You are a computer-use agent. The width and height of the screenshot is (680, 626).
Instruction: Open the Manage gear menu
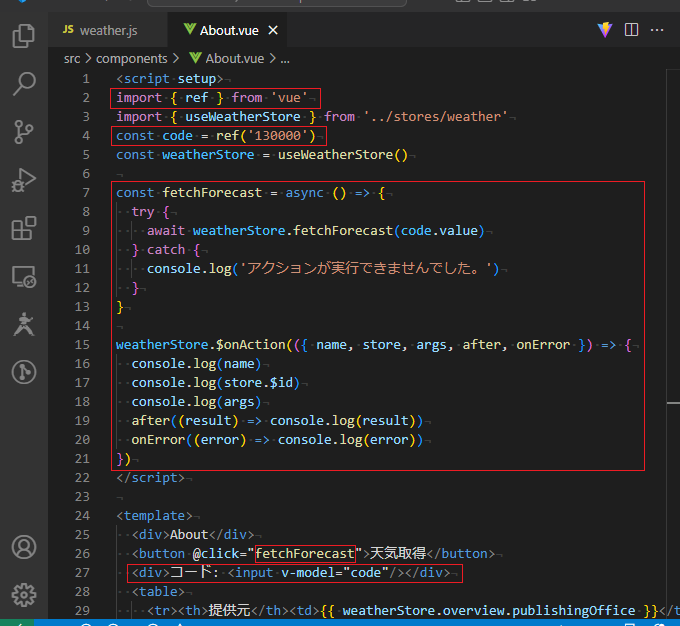(23, 595)
